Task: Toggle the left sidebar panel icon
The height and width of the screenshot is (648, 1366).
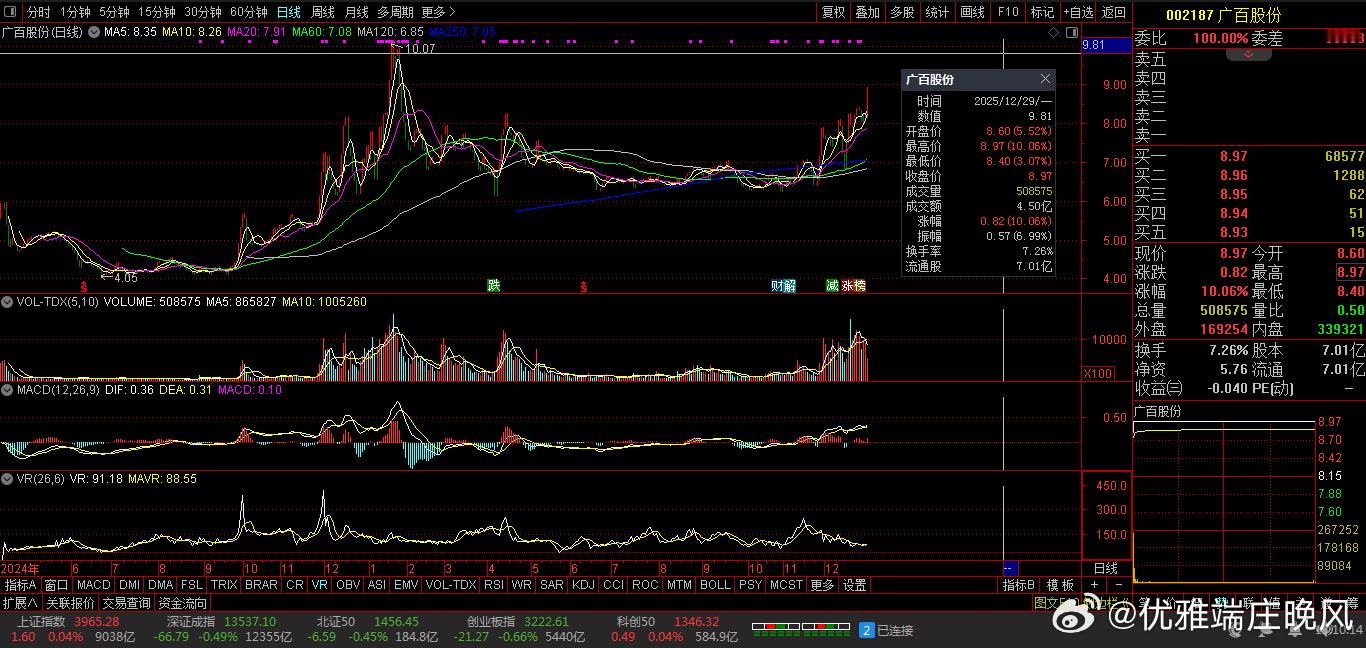Action: (11, 12)
